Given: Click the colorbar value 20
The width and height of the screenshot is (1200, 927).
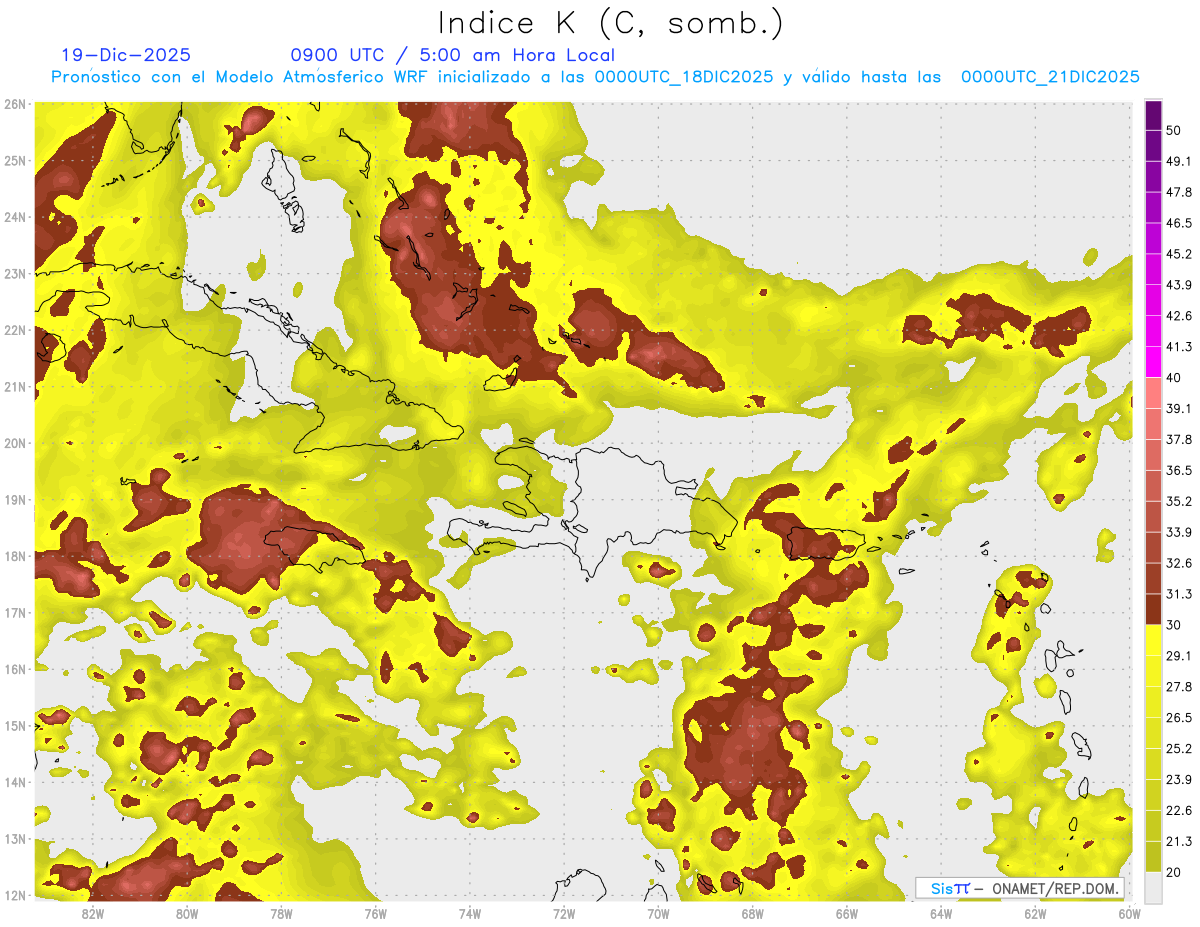Looking at the screenshot, I should 1174,872.
